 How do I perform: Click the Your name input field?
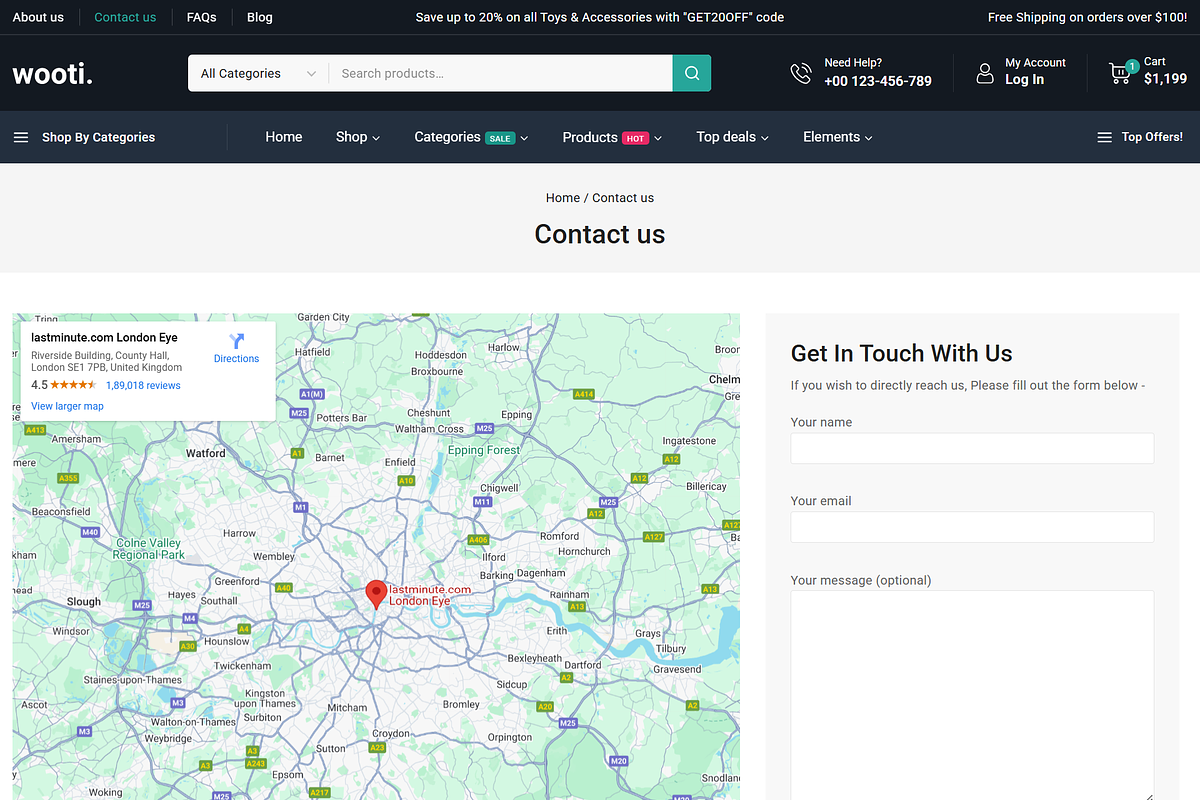[x=972, y=448]
